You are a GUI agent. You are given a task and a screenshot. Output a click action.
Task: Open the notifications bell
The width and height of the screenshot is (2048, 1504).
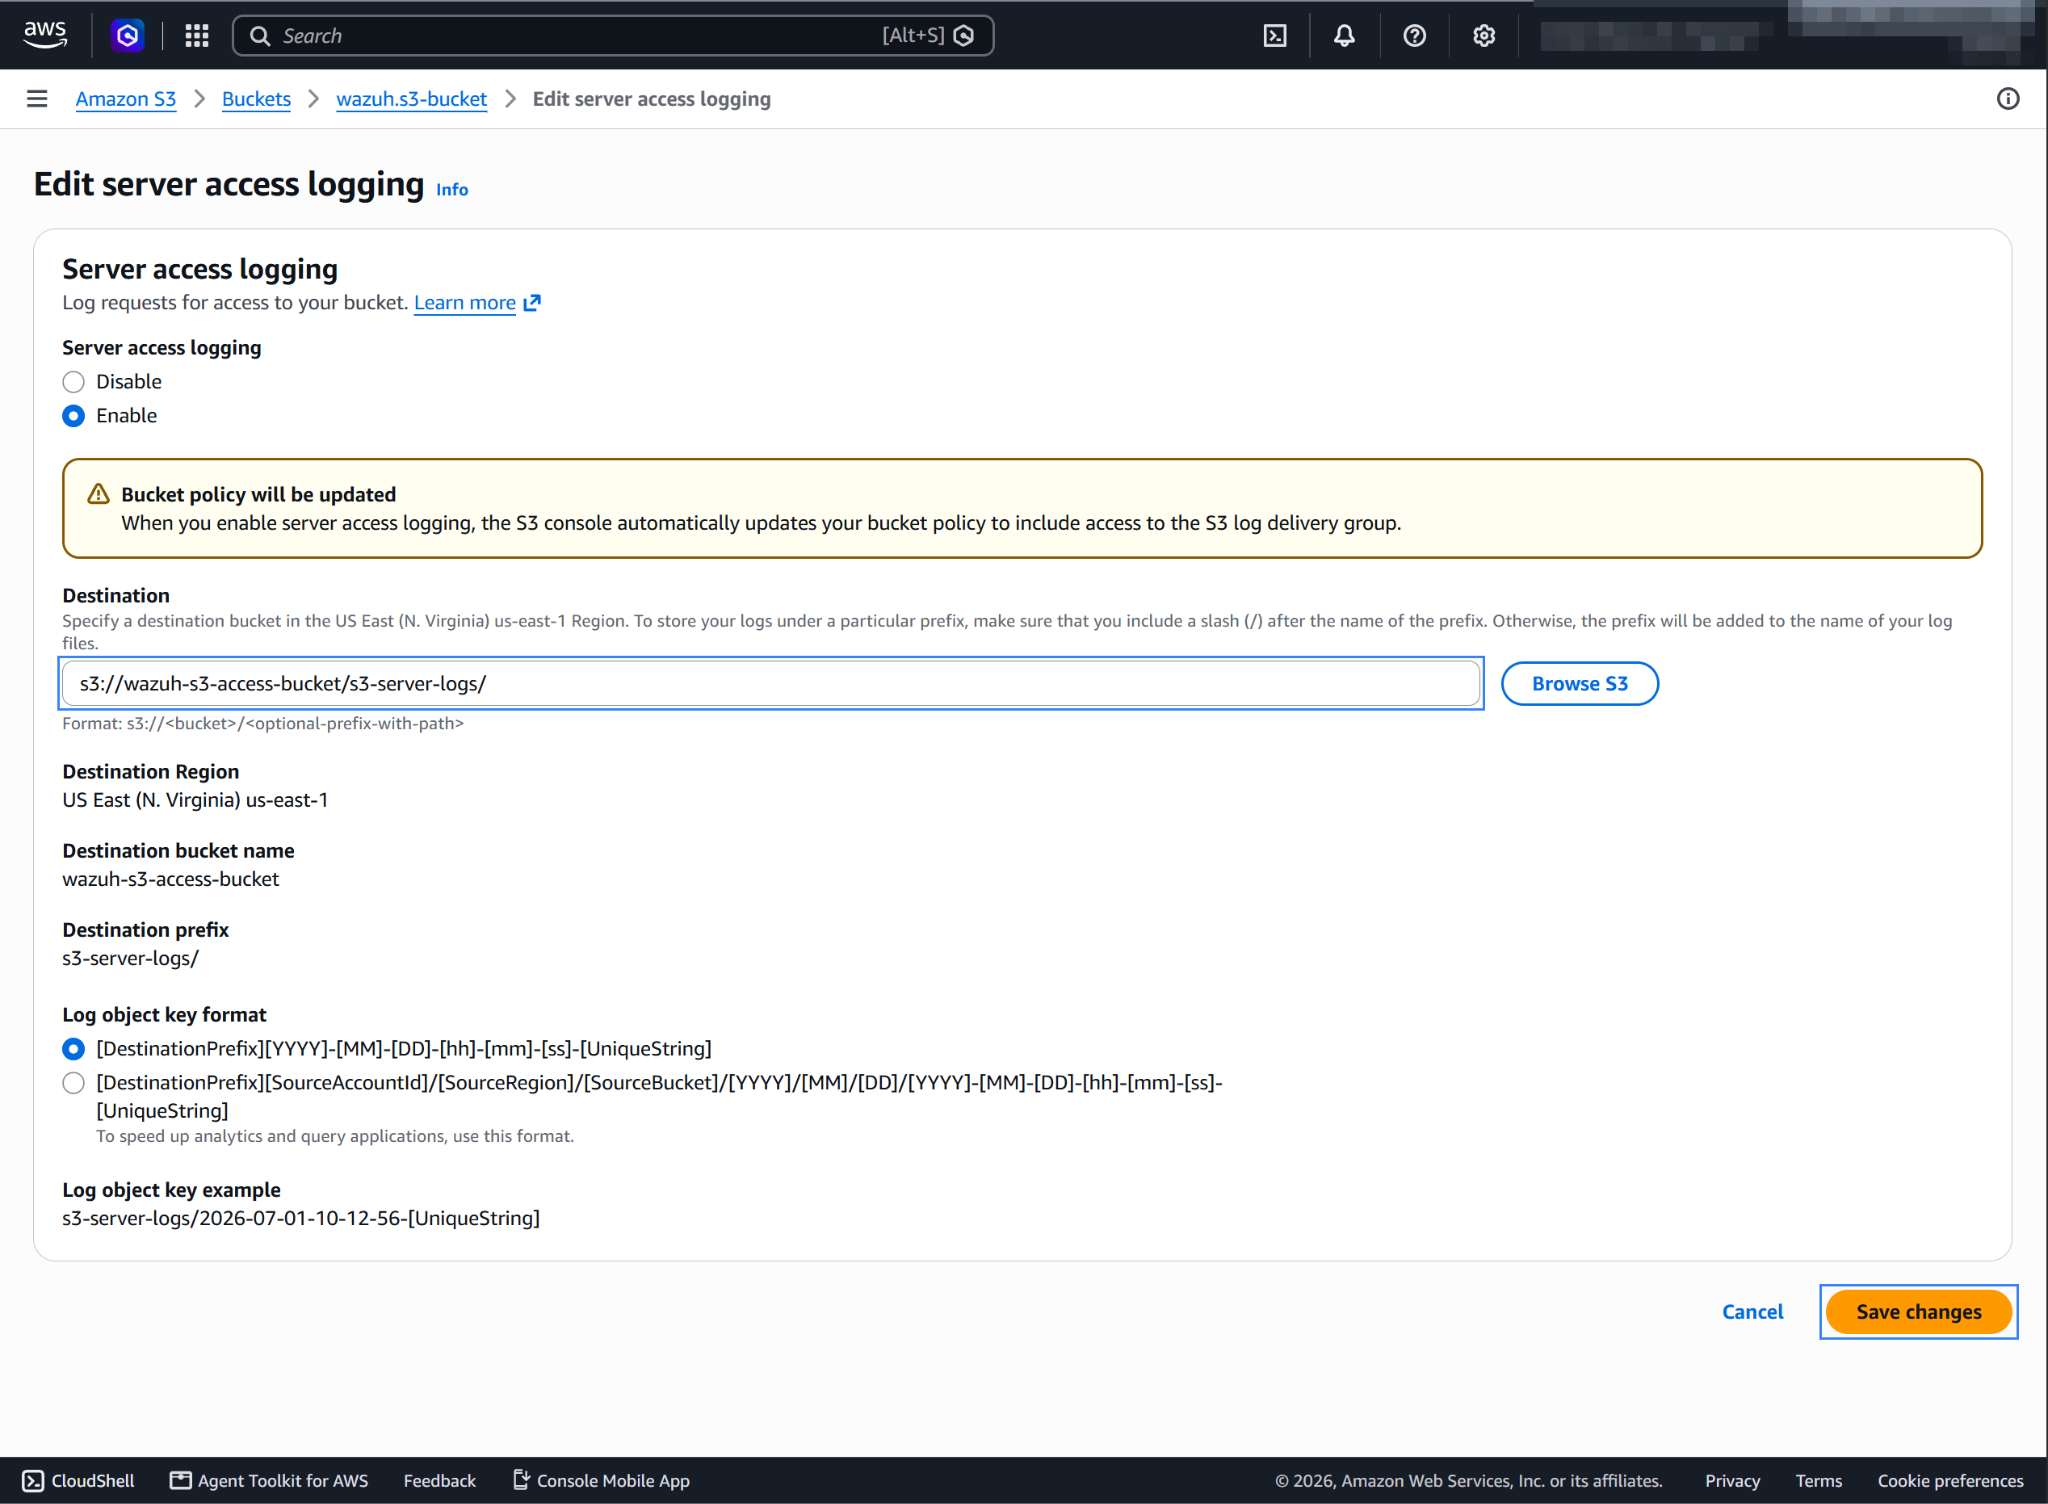[x=1344, y=36]
